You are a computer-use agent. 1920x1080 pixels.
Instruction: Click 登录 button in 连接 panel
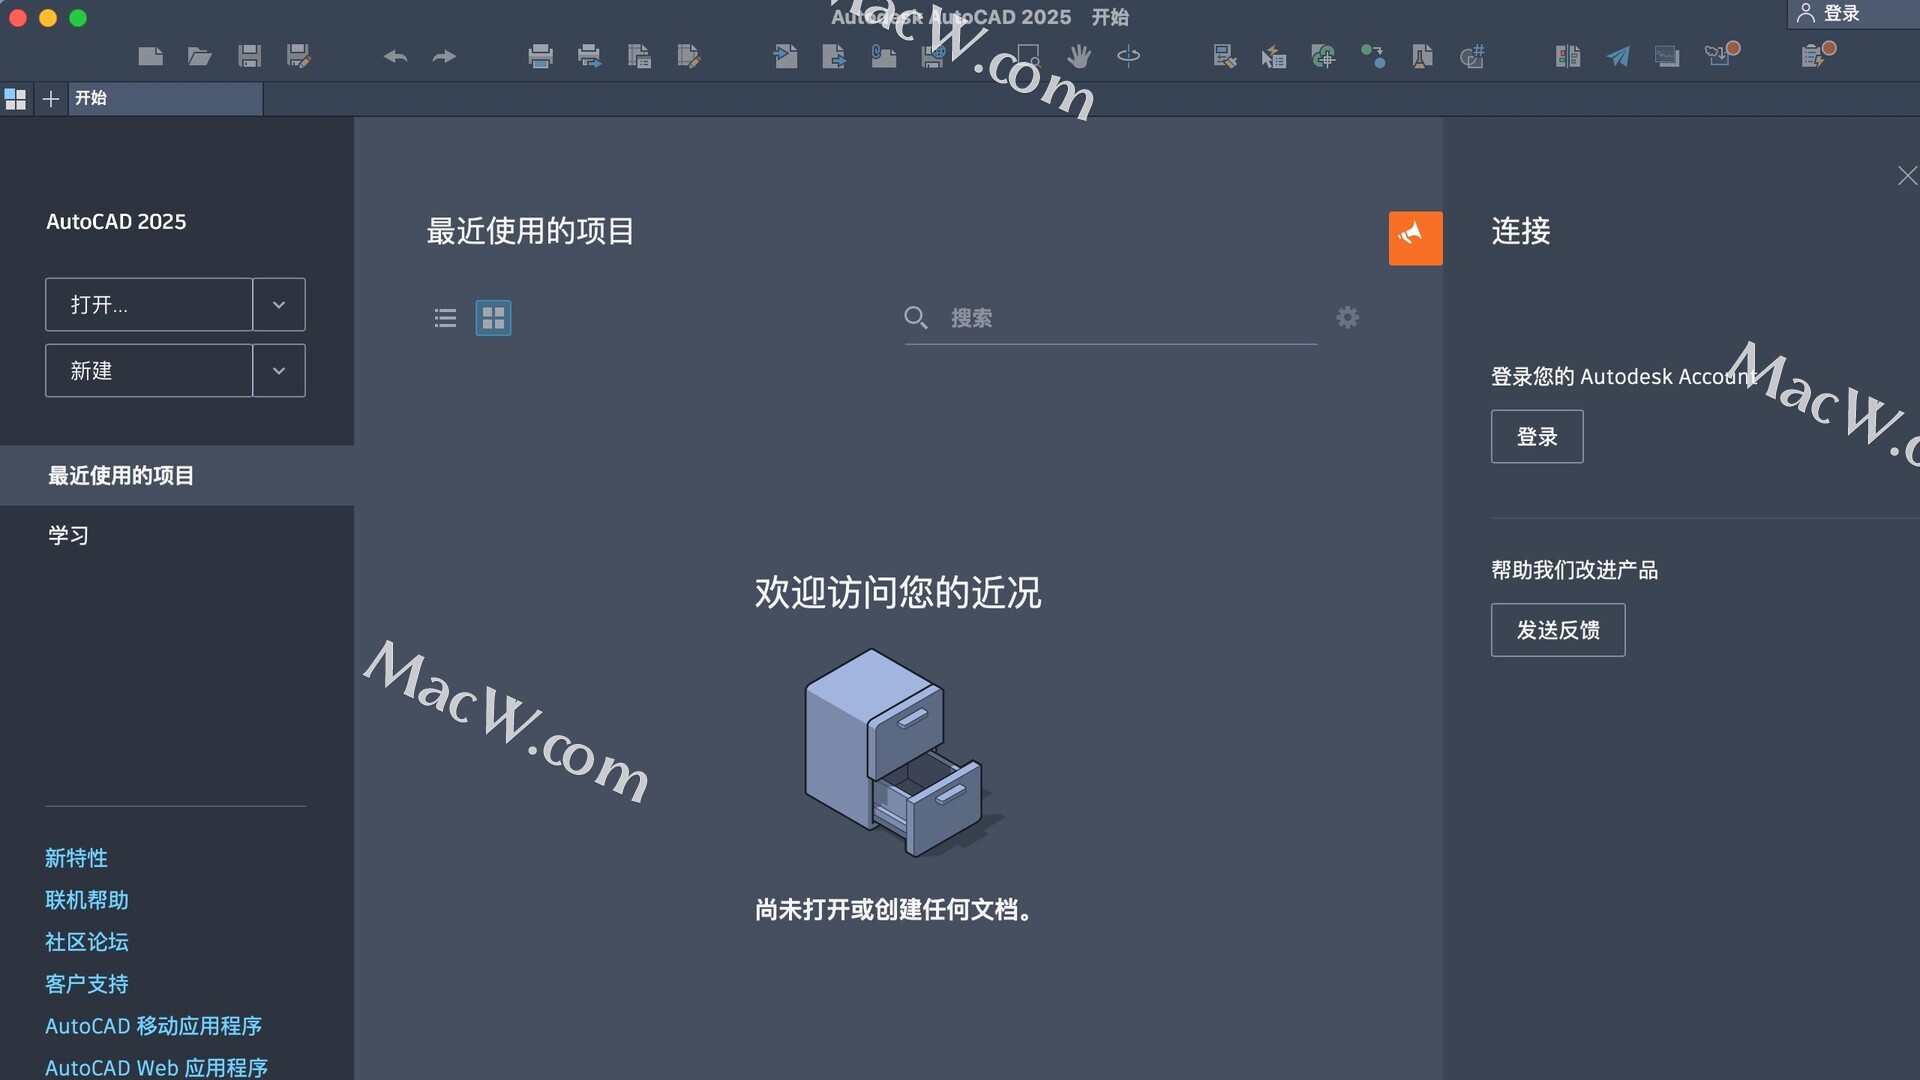[x=1537, y=437]
